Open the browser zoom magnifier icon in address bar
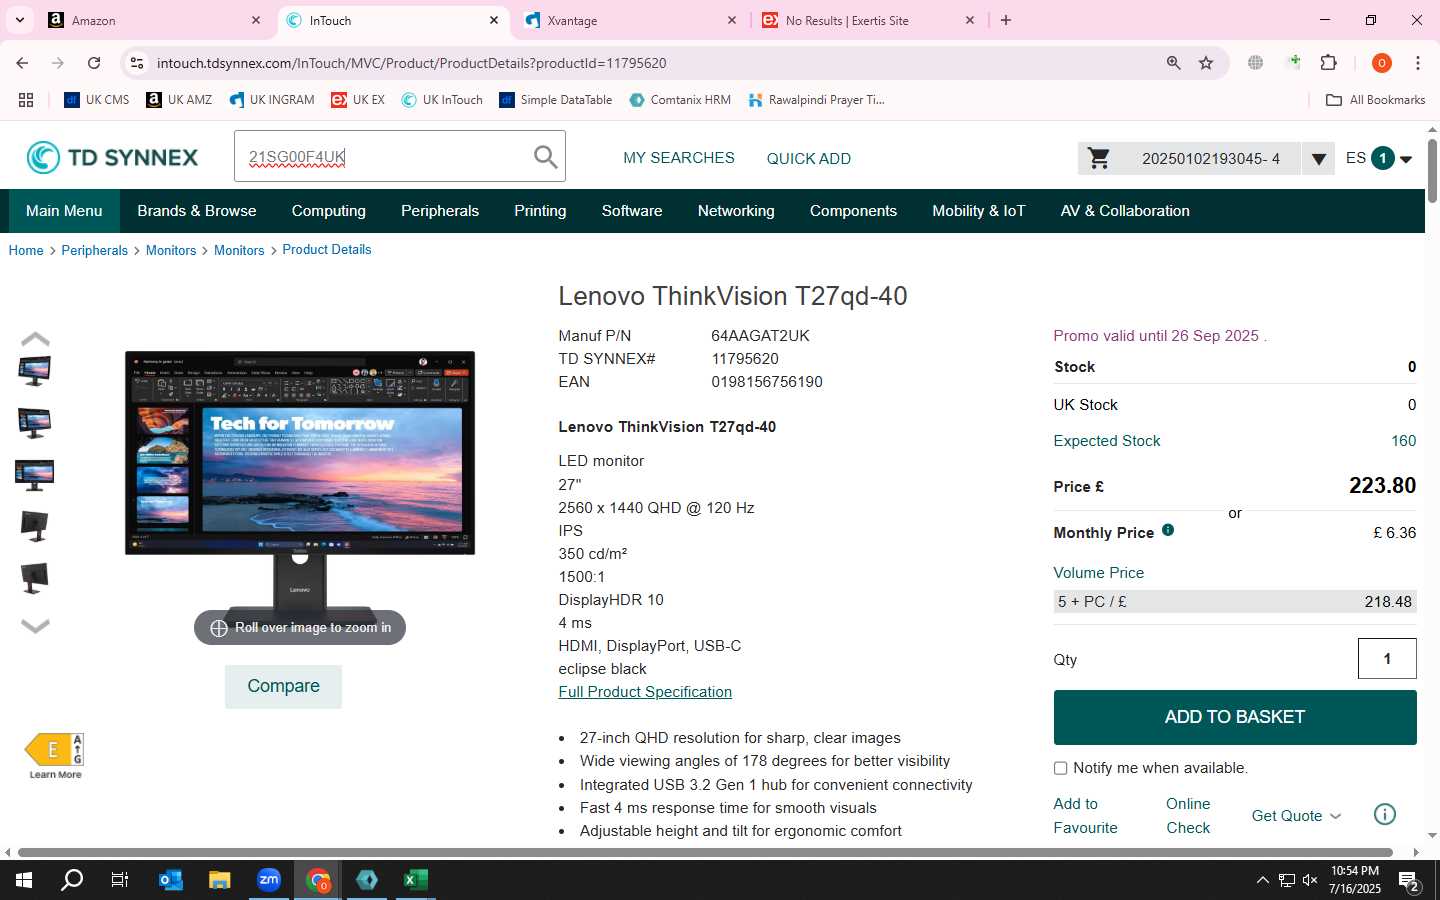Screen dimensions: 1440x900 point(1173,63)
